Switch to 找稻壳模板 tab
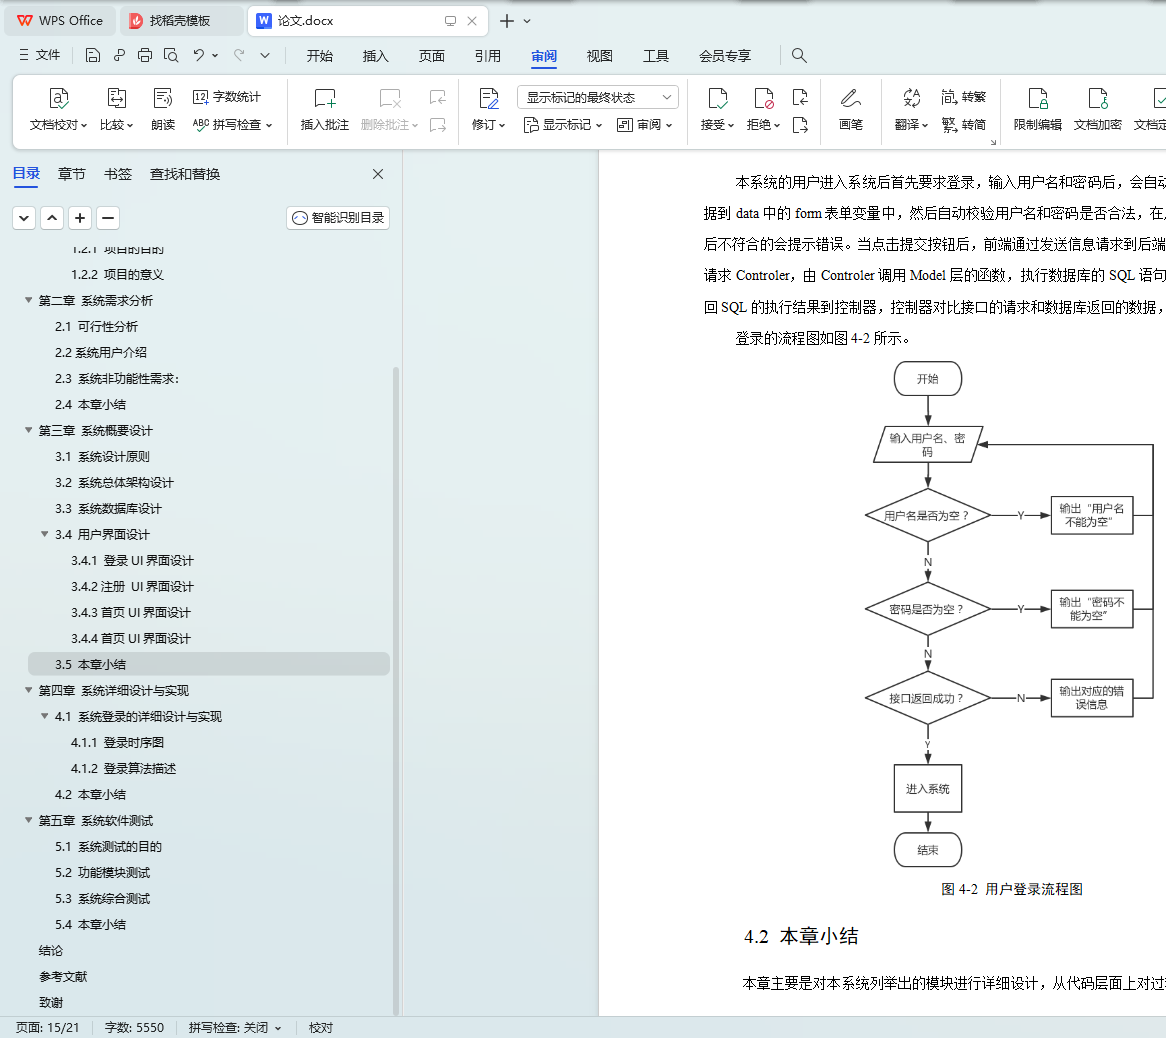 pos(181,21)
